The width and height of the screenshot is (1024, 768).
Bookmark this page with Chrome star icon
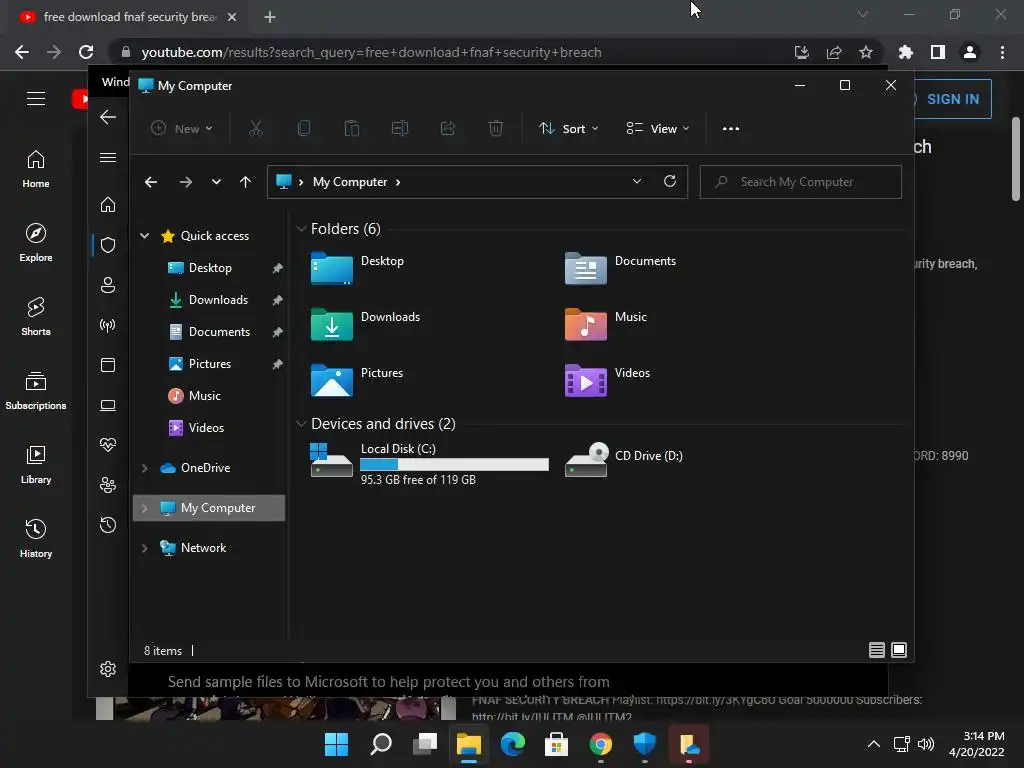[866, 52]
